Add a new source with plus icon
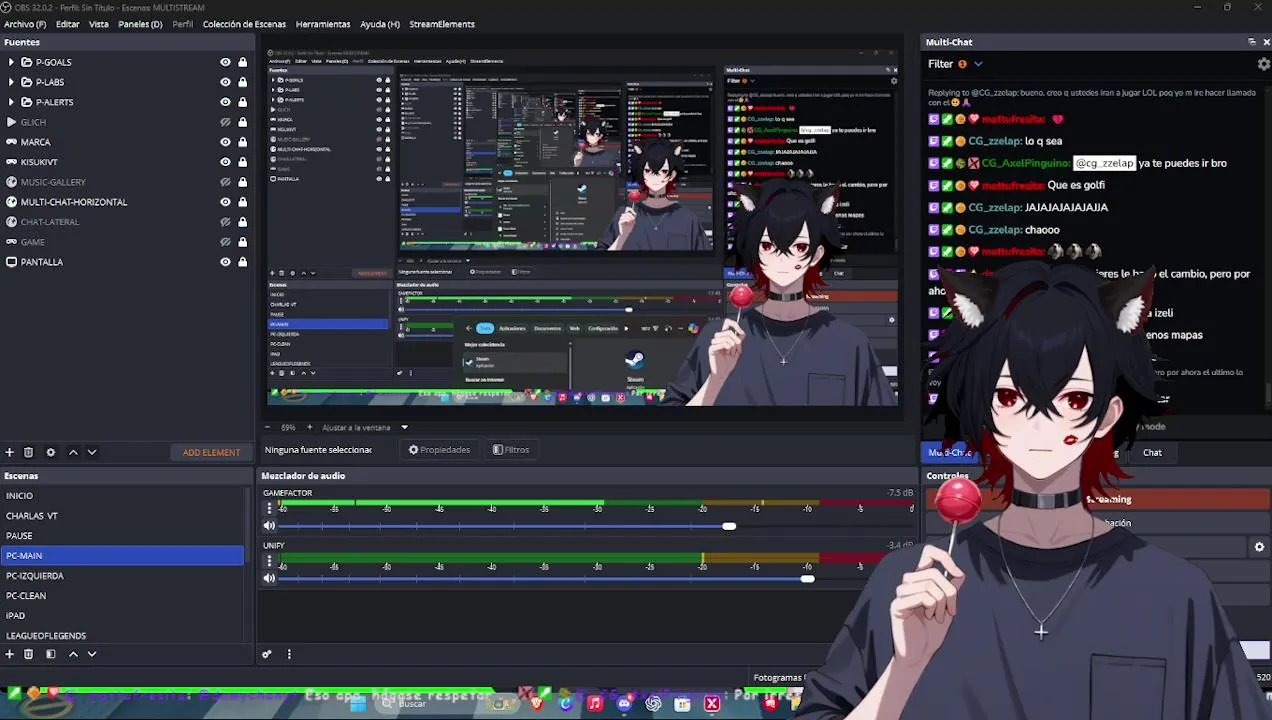Viewport: 1272px width, 720px height. (9, 452)
